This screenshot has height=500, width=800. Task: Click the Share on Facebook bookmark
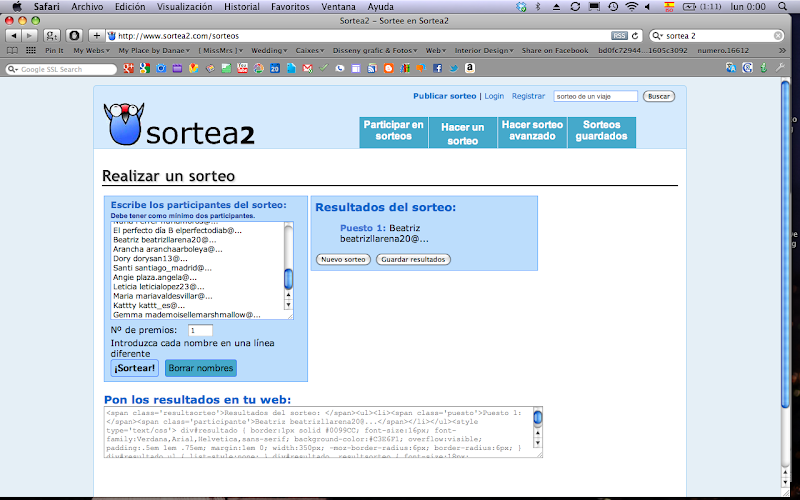click(x=555, y=51)
